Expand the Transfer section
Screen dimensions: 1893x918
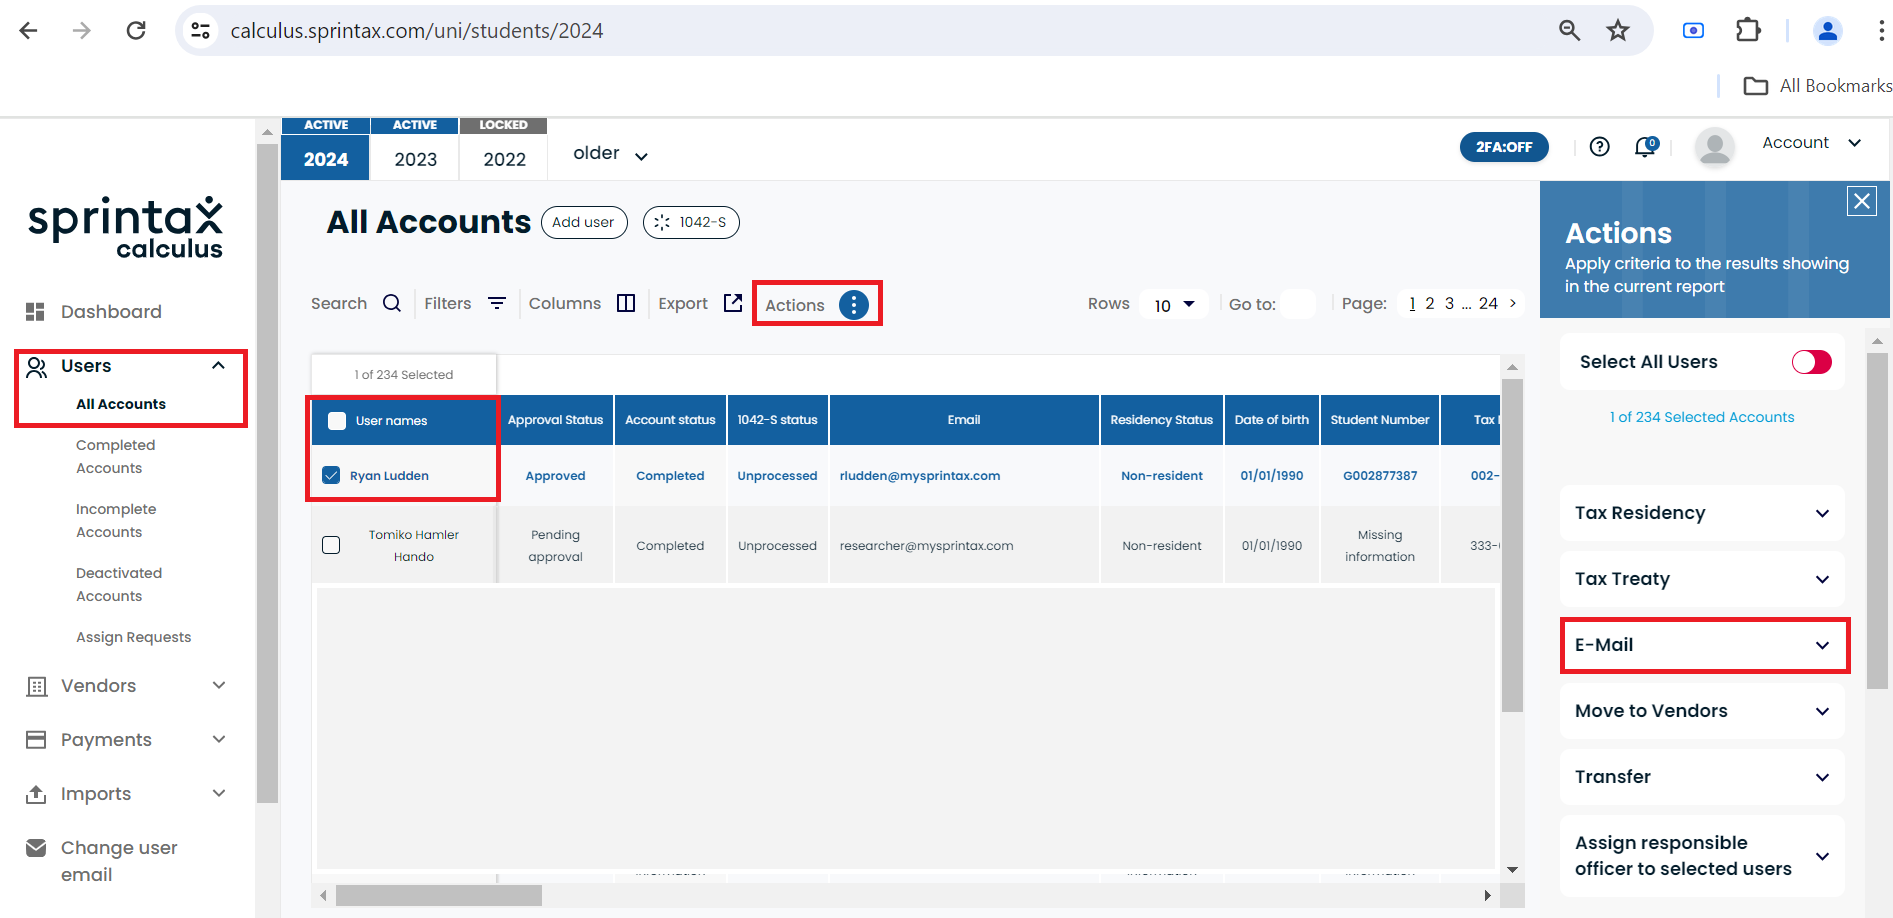(1702, 777)
